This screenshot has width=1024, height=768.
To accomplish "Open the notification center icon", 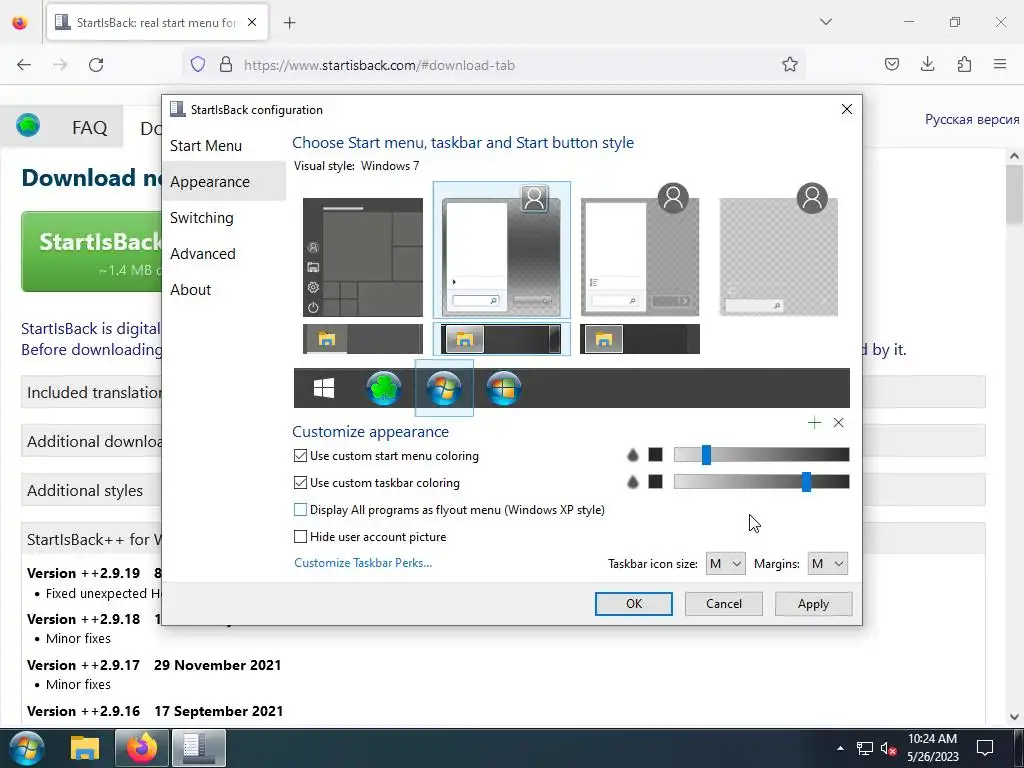I will click(x=985, y=748).
